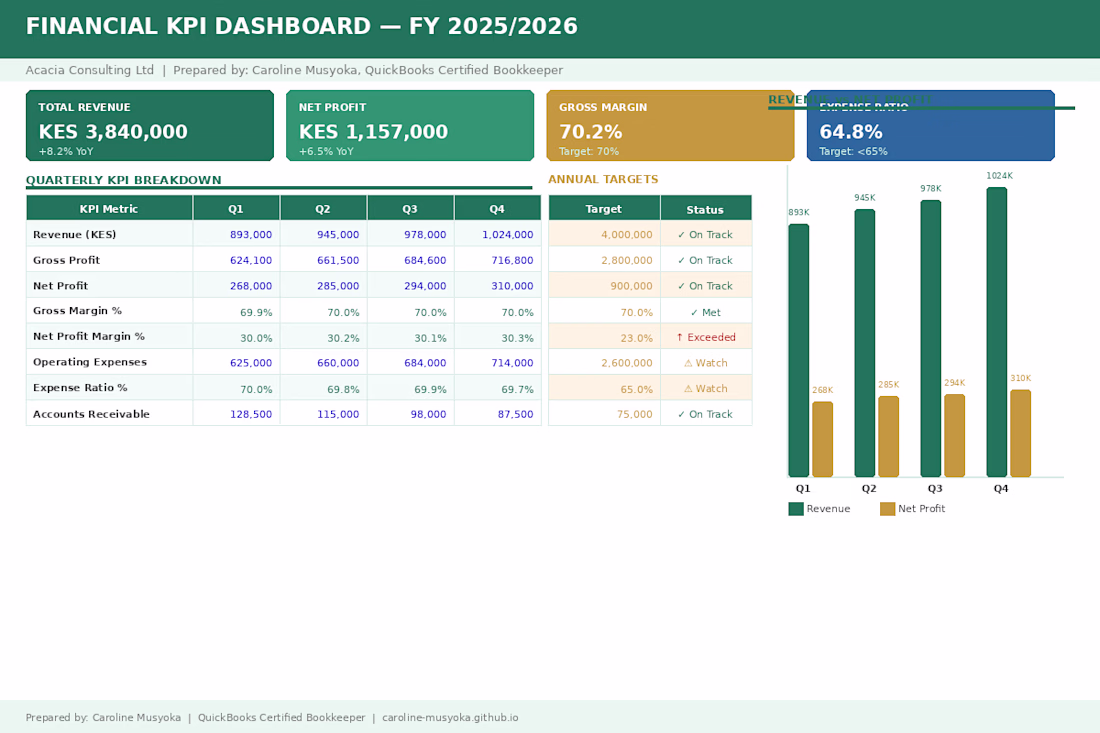Click the Target column header

coord(603,209)
